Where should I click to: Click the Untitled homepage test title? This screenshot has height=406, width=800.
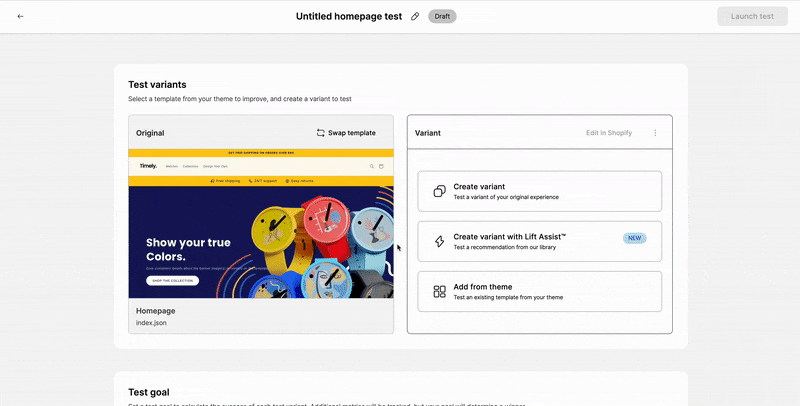click(x=350, y=16)
